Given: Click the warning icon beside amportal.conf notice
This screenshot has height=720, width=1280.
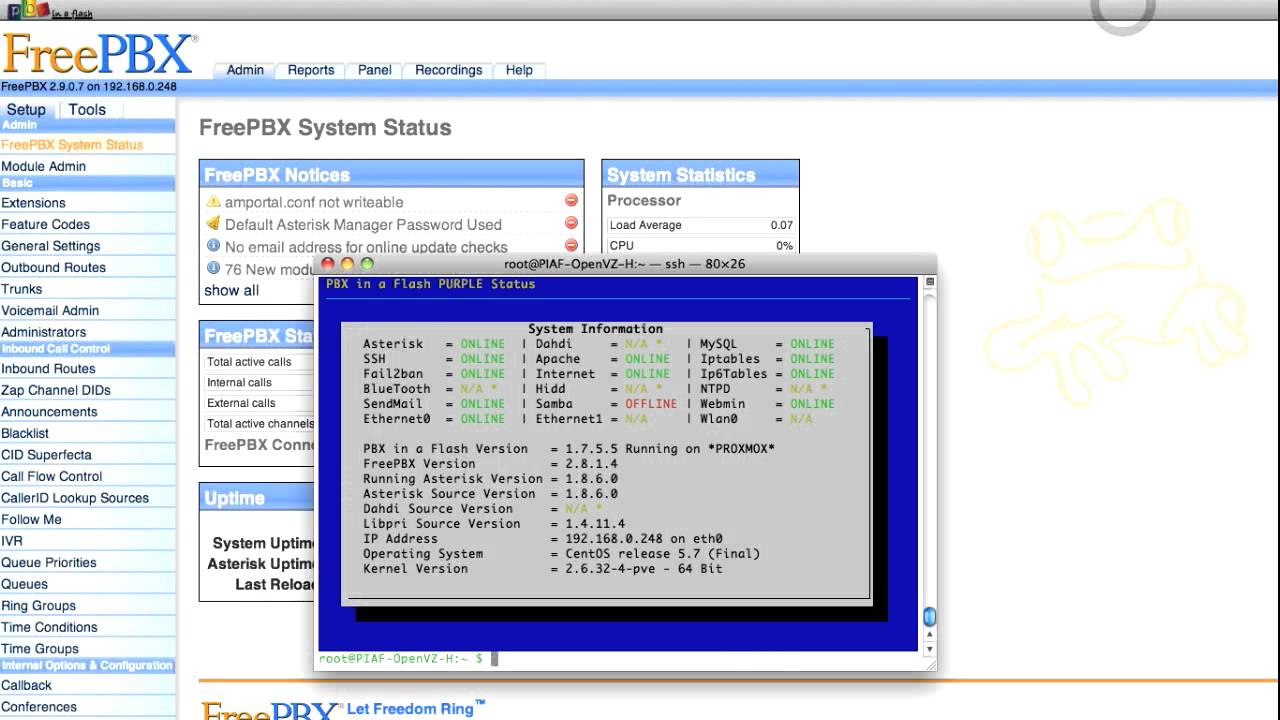Looking at the screenshot, I should tap(213, 201).
